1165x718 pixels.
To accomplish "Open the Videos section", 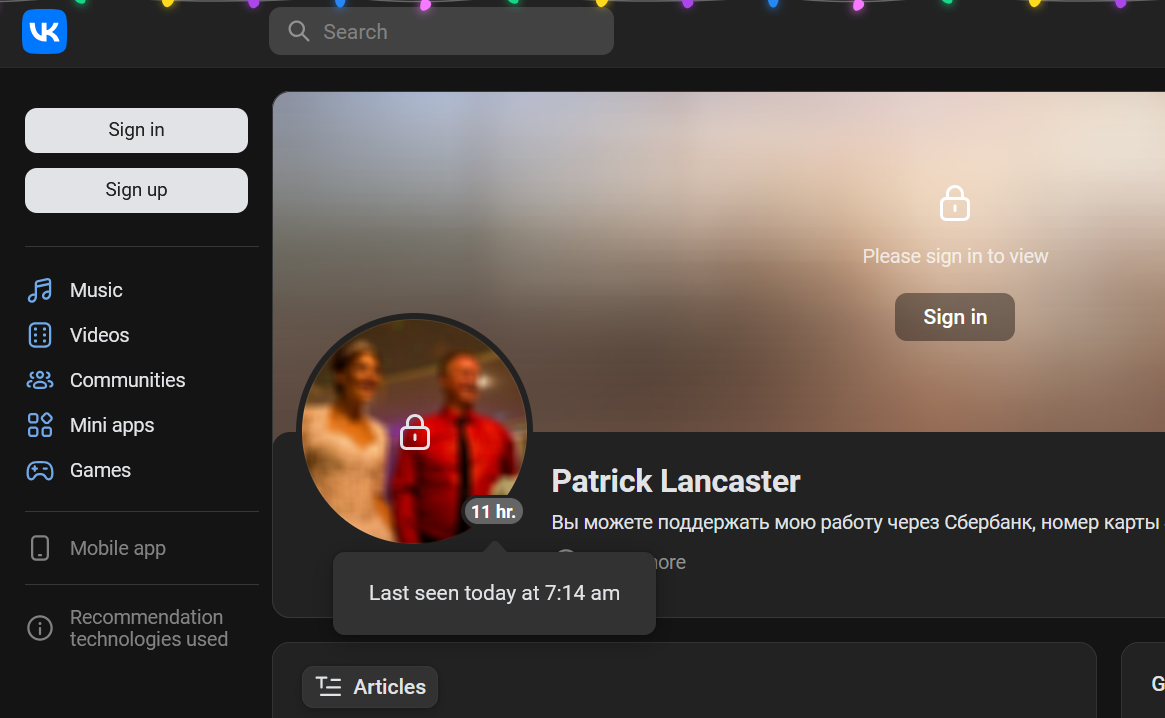I will coord(100,335).
